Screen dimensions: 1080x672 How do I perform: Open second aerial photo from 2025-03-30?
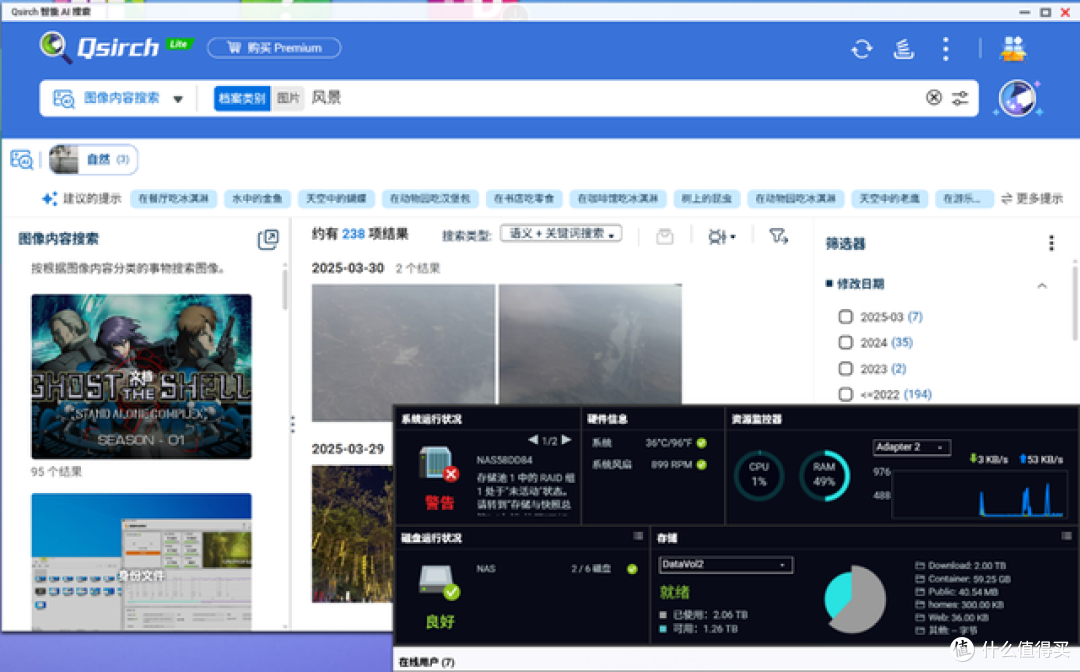590,344
